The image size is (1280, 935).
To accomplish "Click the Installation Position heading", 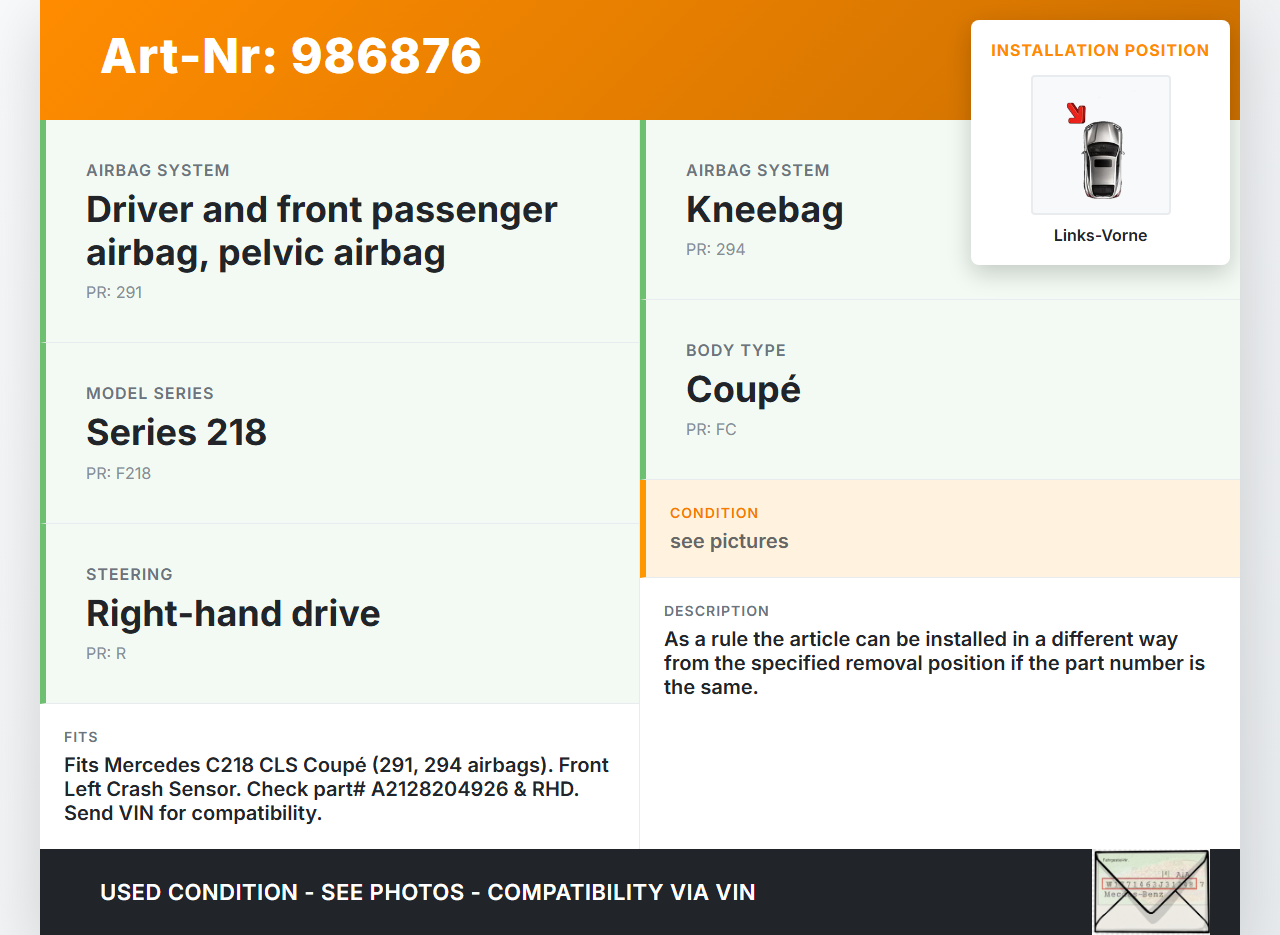I will pyautogui.click(x=1100, y=51).
